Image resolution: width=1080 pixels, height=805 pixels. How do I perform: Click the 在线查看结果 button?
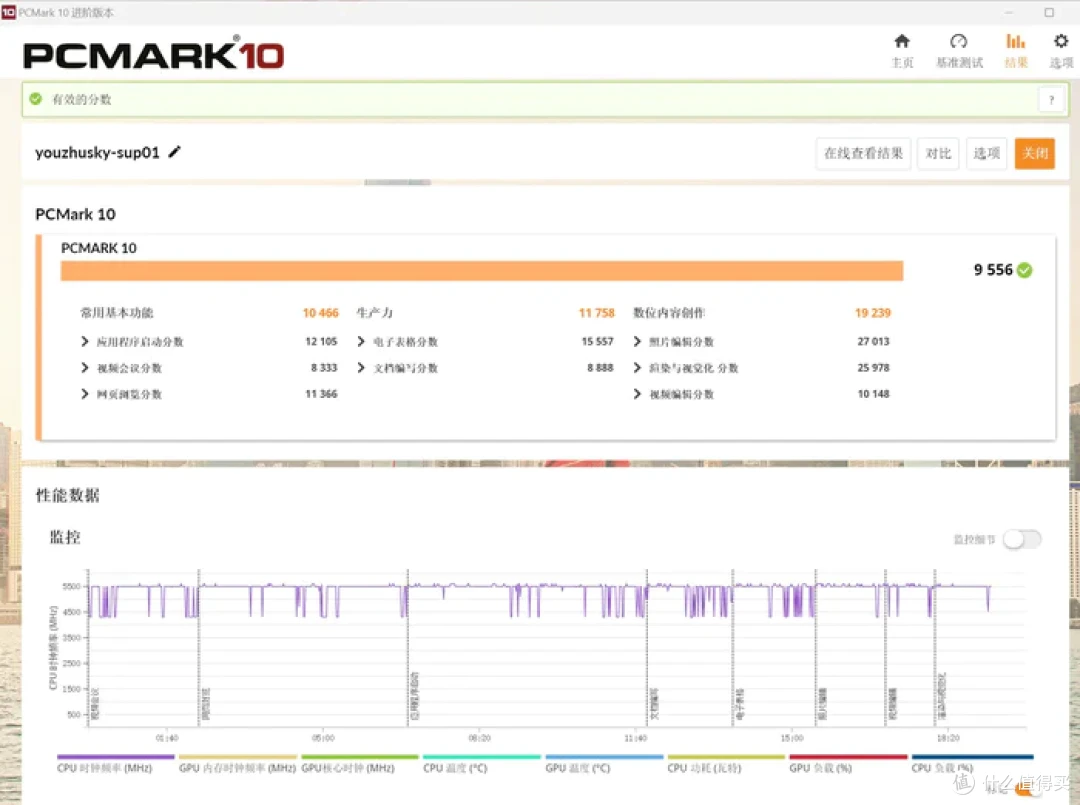pos(863,153)
